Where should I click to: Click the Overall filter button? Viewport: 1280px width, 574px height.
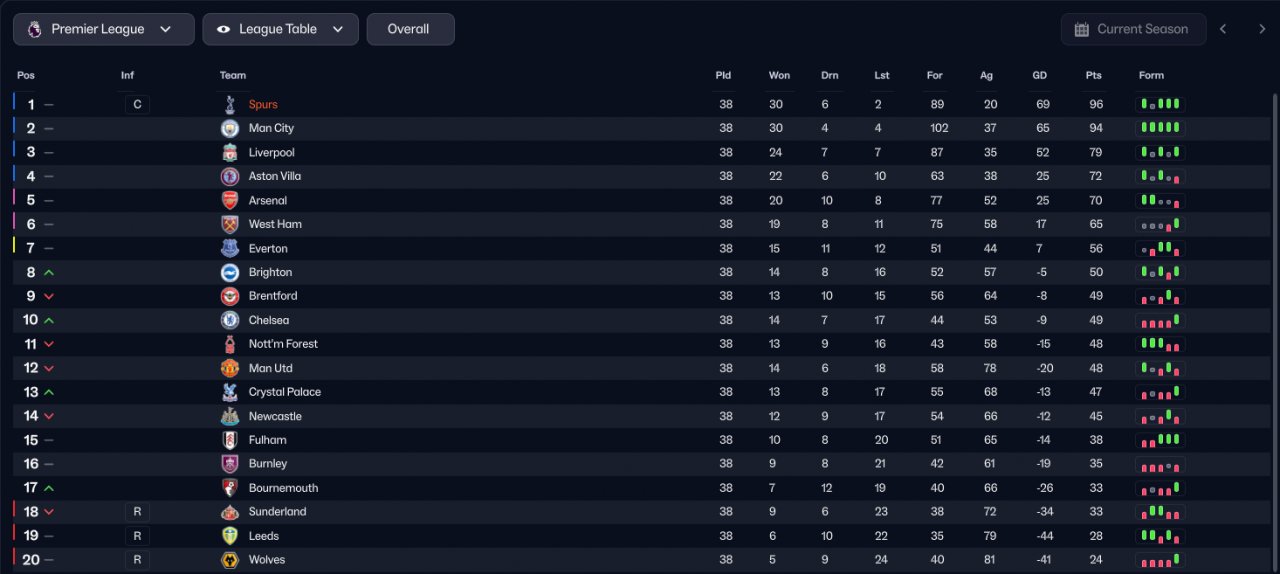tap(410, 29)
